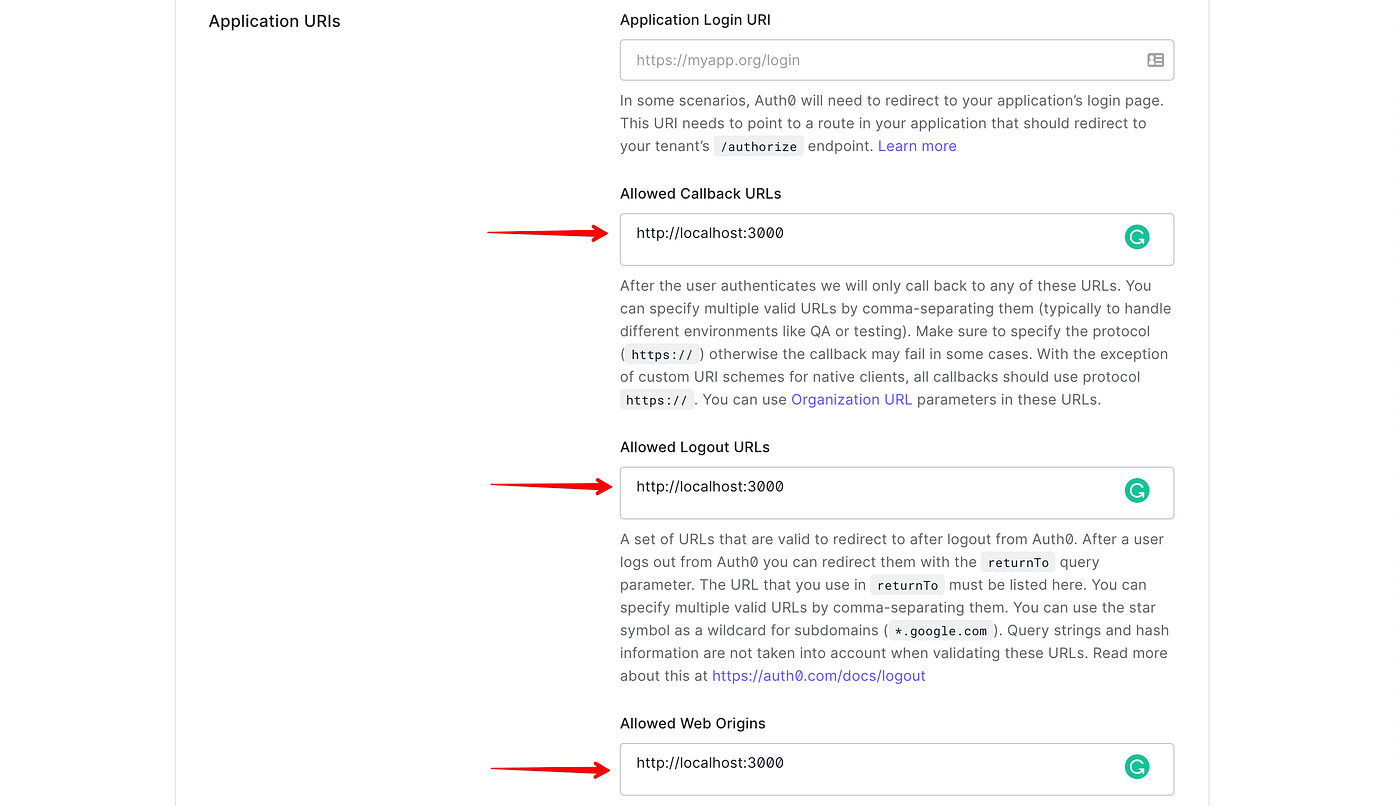Open Grammarly icon on Allowed Logout URLs field
The width and height of the screenshot is (1400, 806).
(1136, 491)
